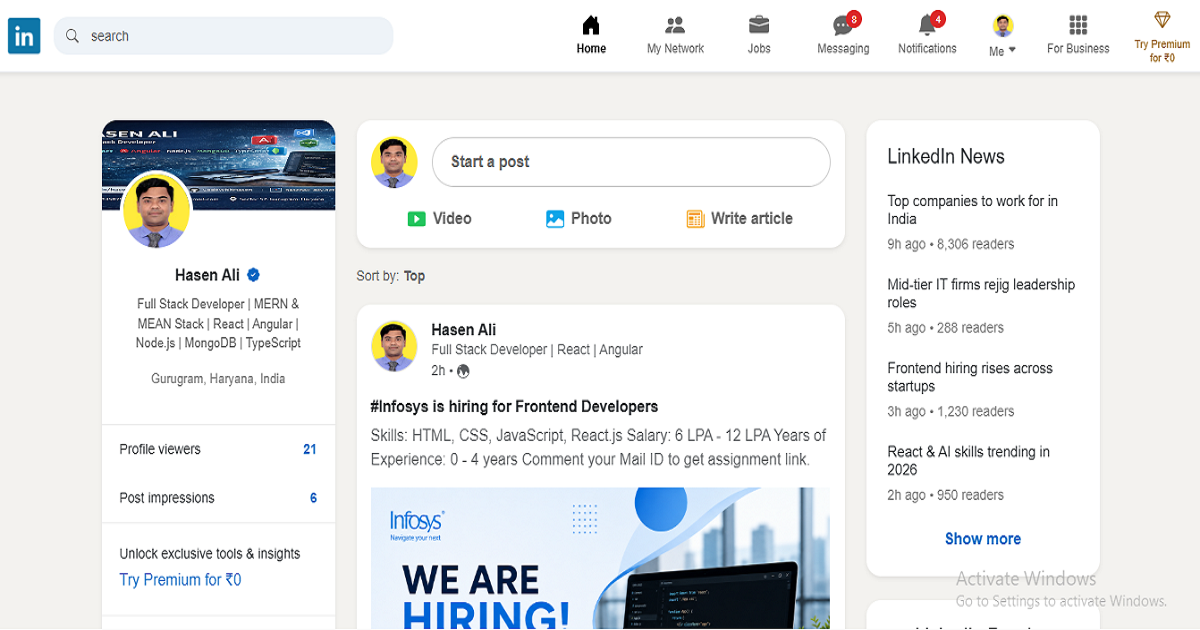Open the Home nav icon
Image resolution: width=1200 pixels, height=630 pixels.
(x=591, y=25)
